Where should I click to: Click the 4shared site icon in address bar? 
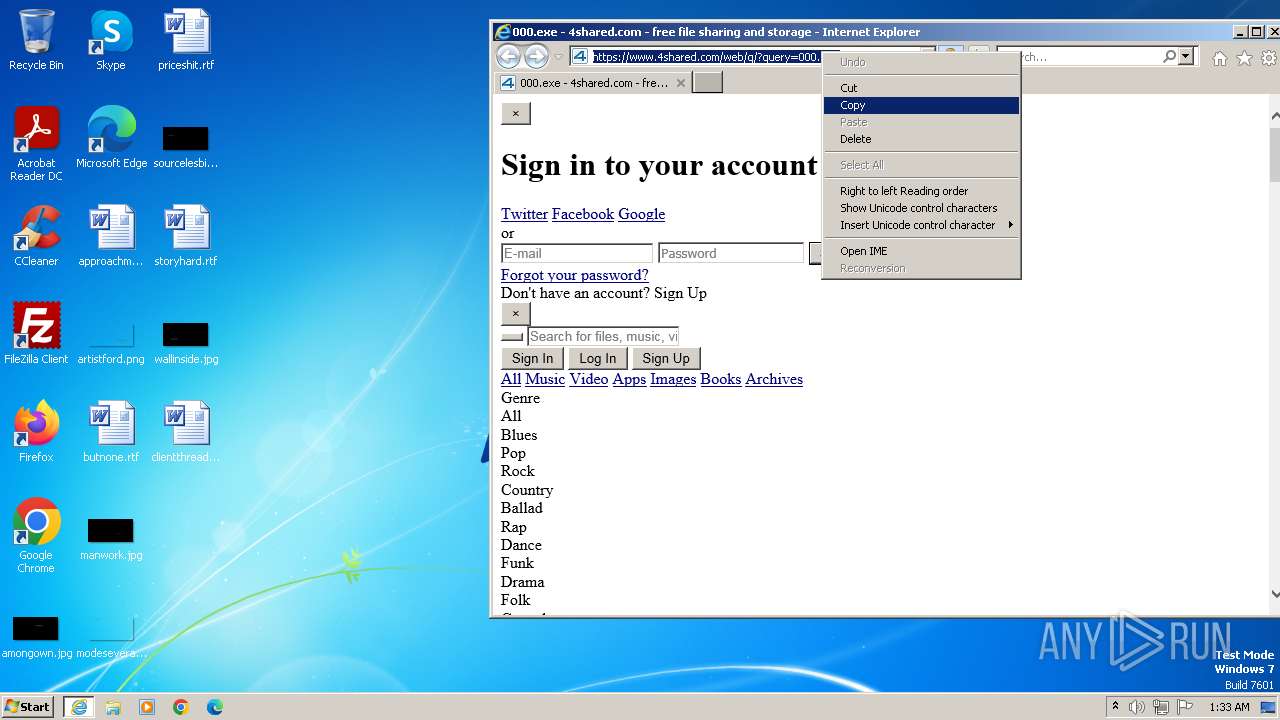coord(580,57)
